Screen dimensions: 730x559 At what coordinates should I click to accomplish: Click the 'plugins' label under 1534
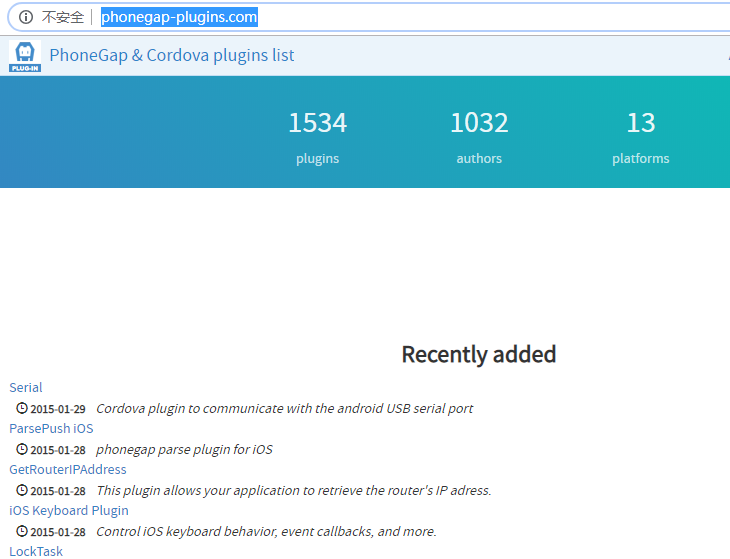point(318,159)
